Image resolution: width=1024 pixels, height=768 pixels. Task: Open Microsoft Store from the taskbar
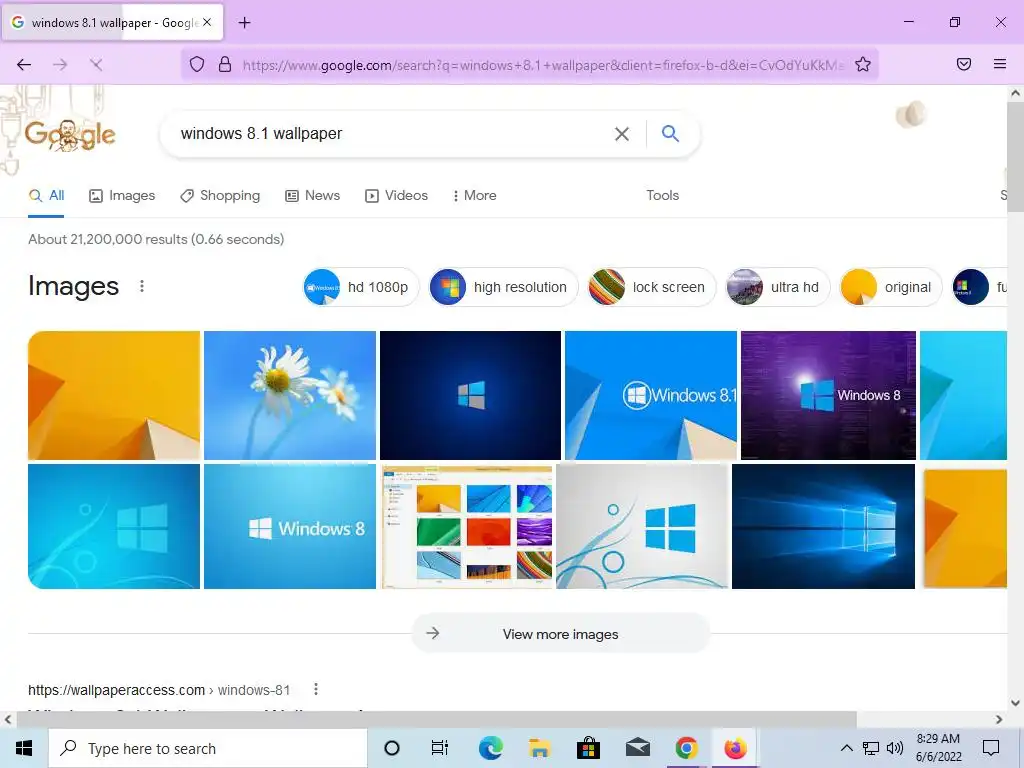pyautogui.click(x=588, y=748)
